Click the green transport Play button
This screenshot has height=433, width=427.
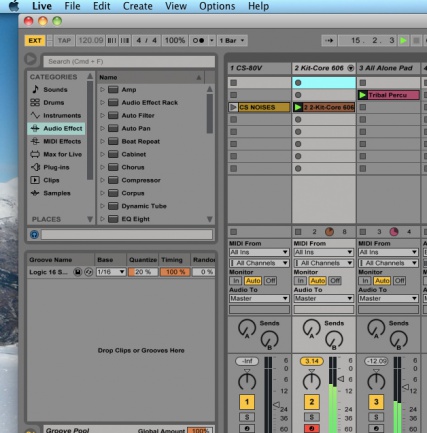pos(403,41)
